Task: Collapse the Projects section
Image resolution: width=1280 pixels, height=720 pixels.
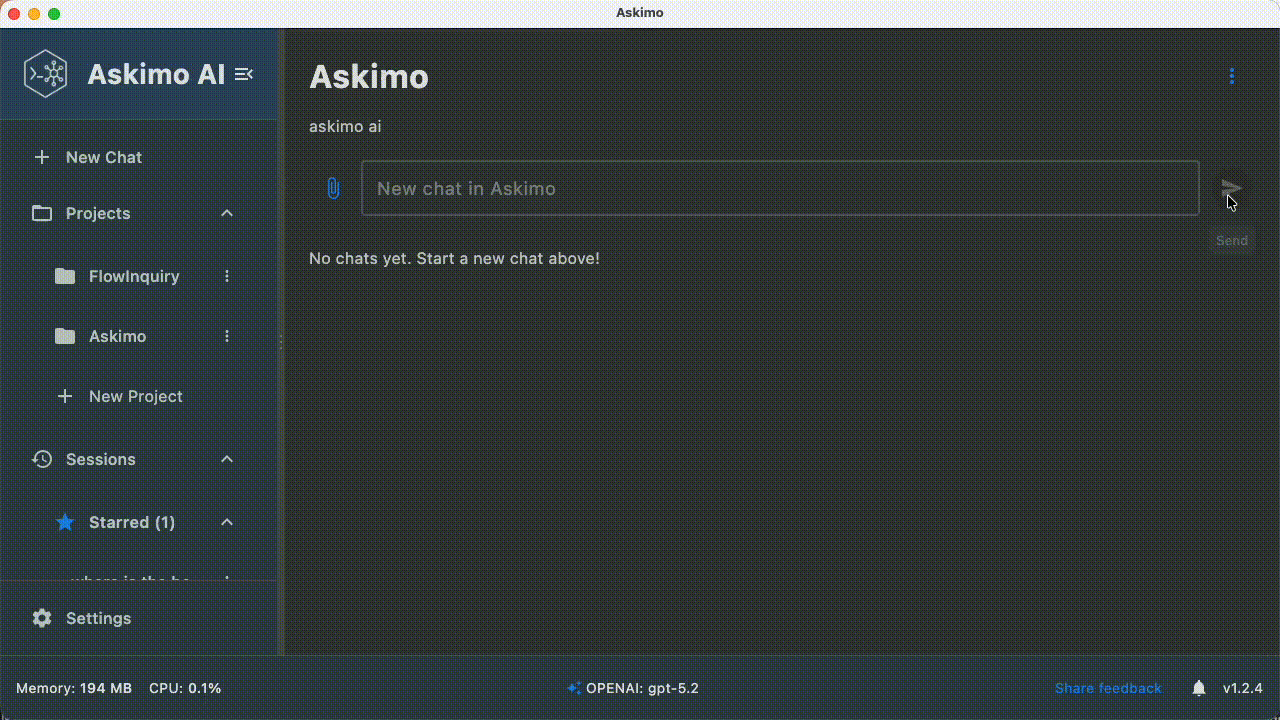Action: tap(226, 213)
